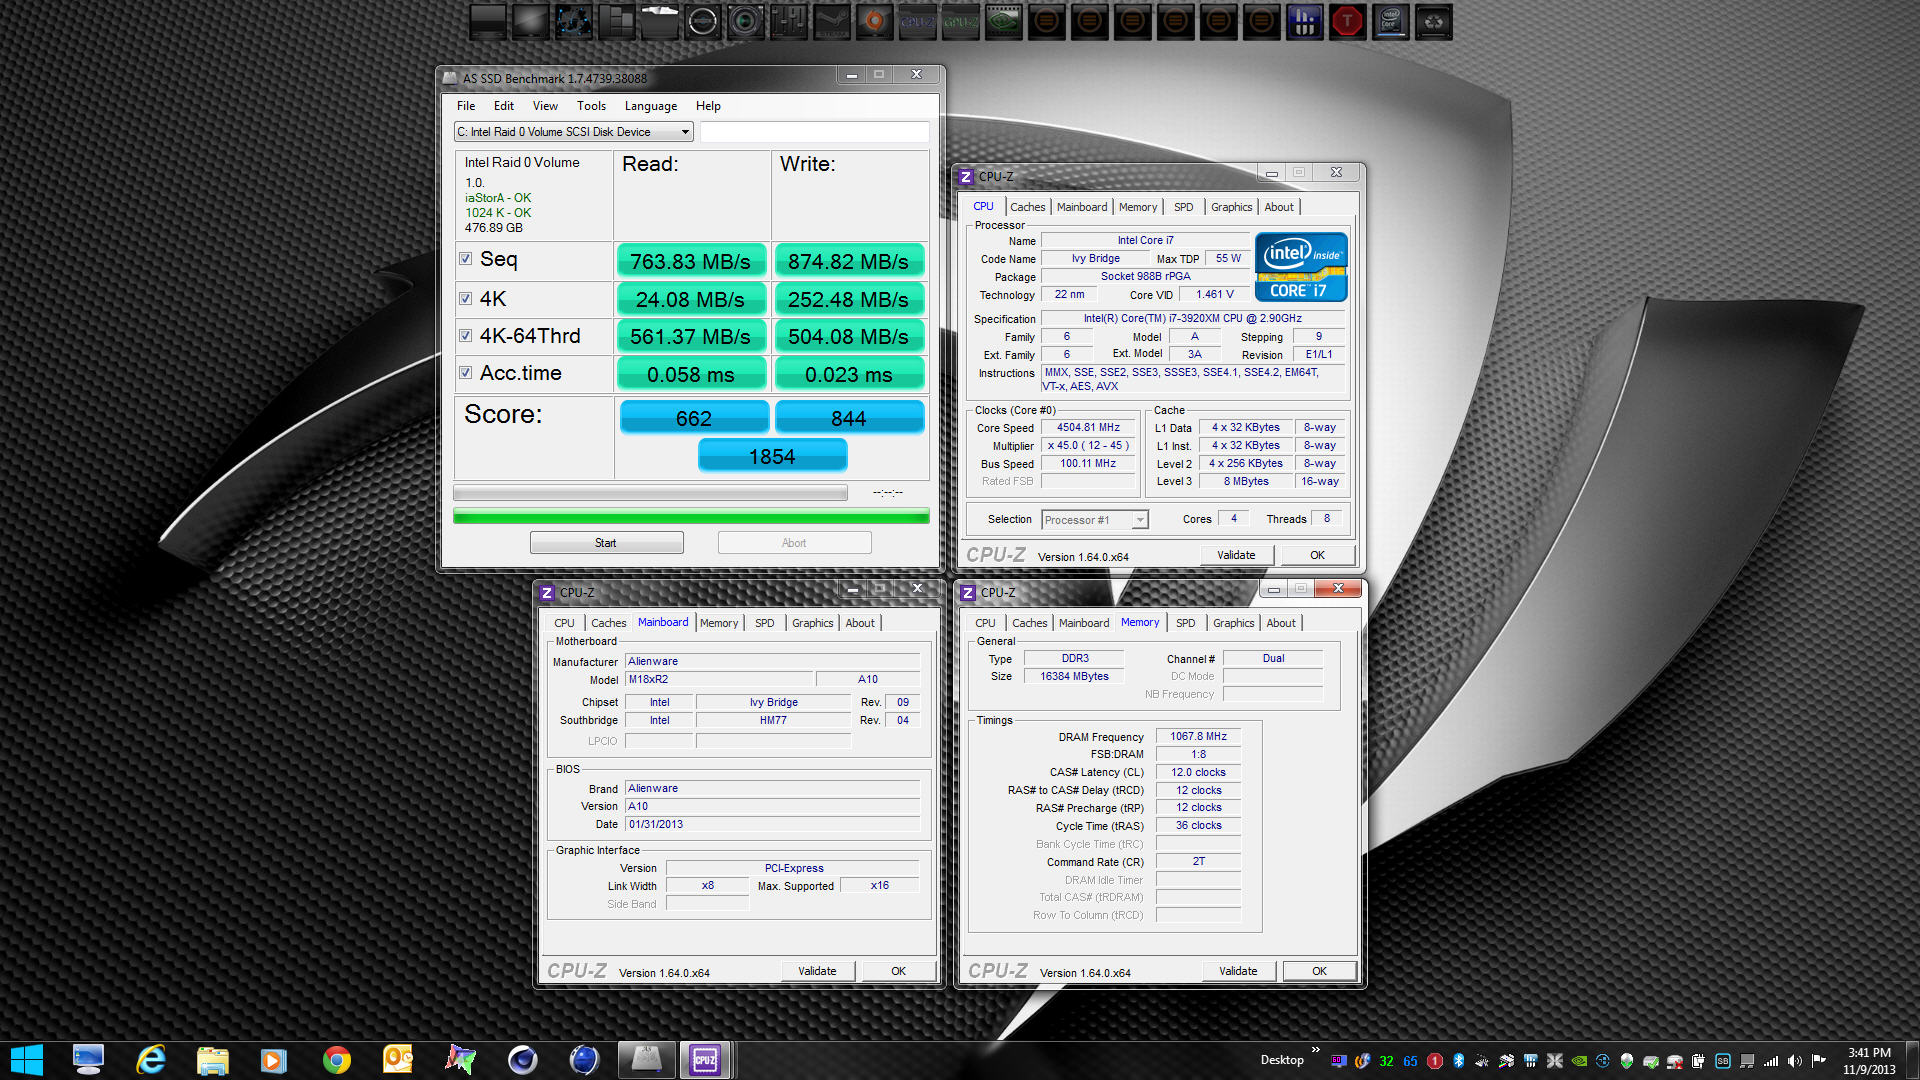Open the Intel Core dock icon
This screenshot has height=1080, width=1920.
[x=1390, y=21]
